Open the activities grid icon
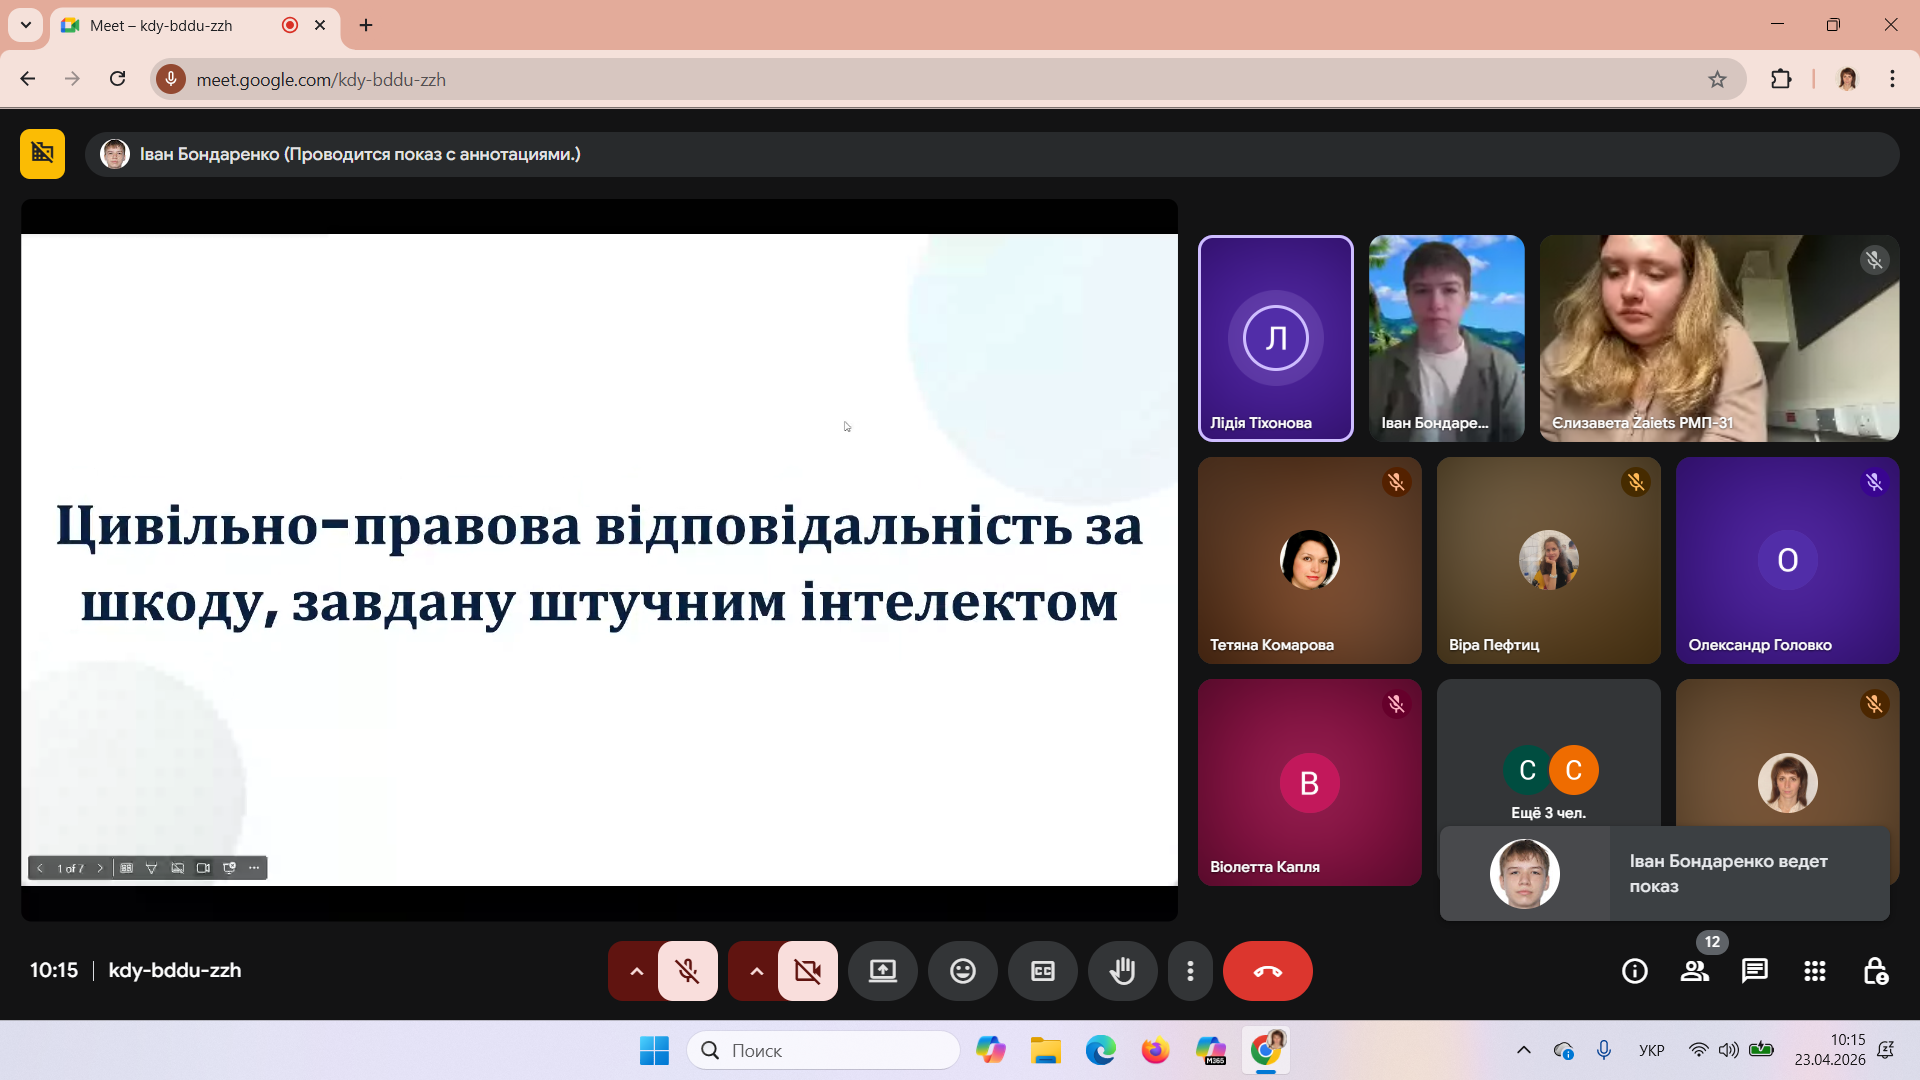1920x1080 pixels. (1814, 971)
